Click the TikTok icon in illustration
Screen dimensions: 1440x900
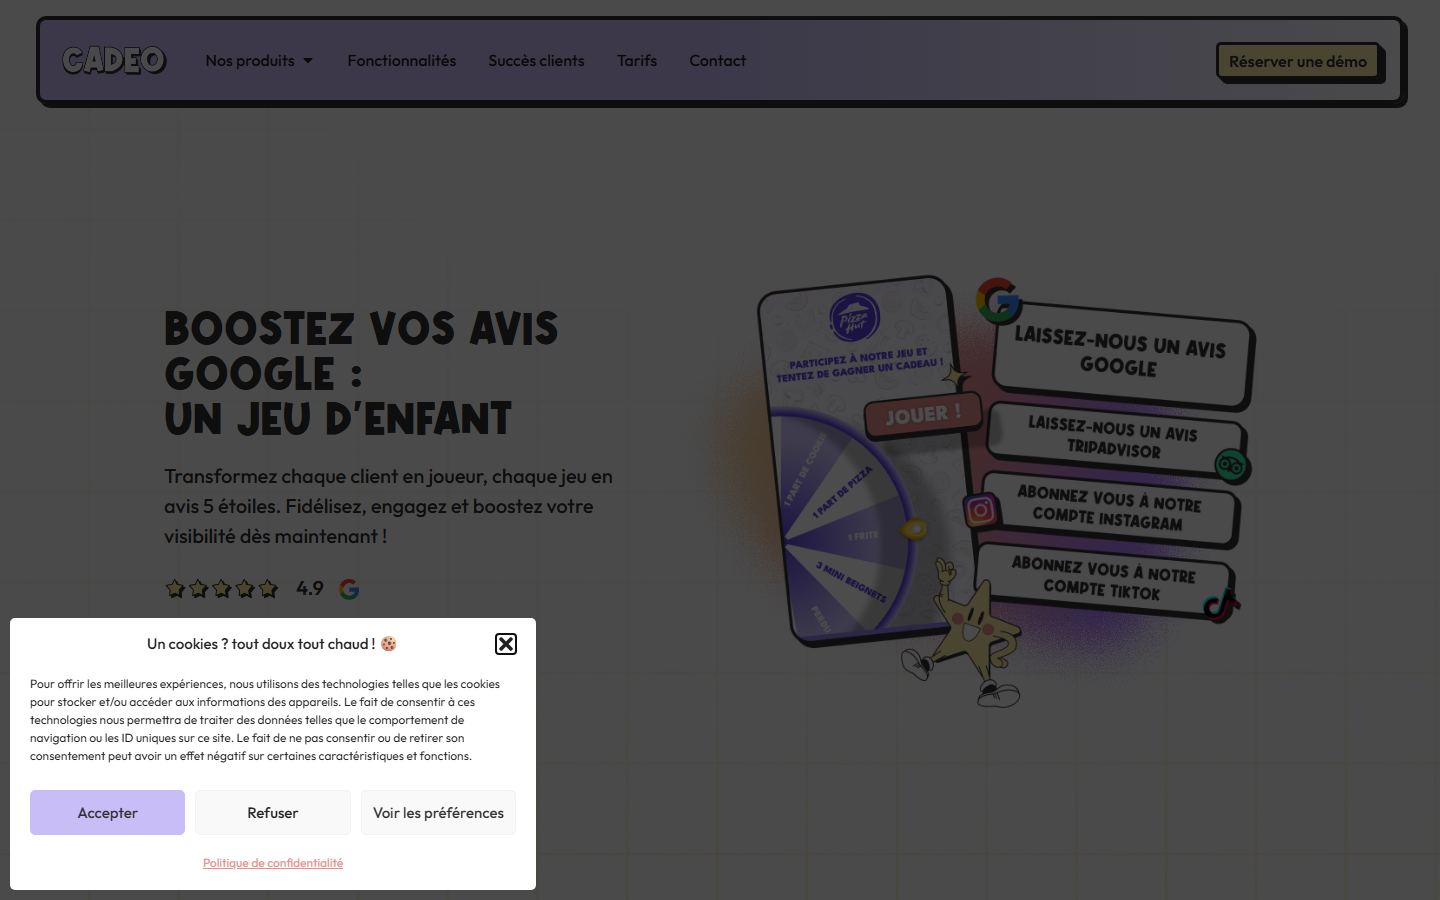[1220, 604]
